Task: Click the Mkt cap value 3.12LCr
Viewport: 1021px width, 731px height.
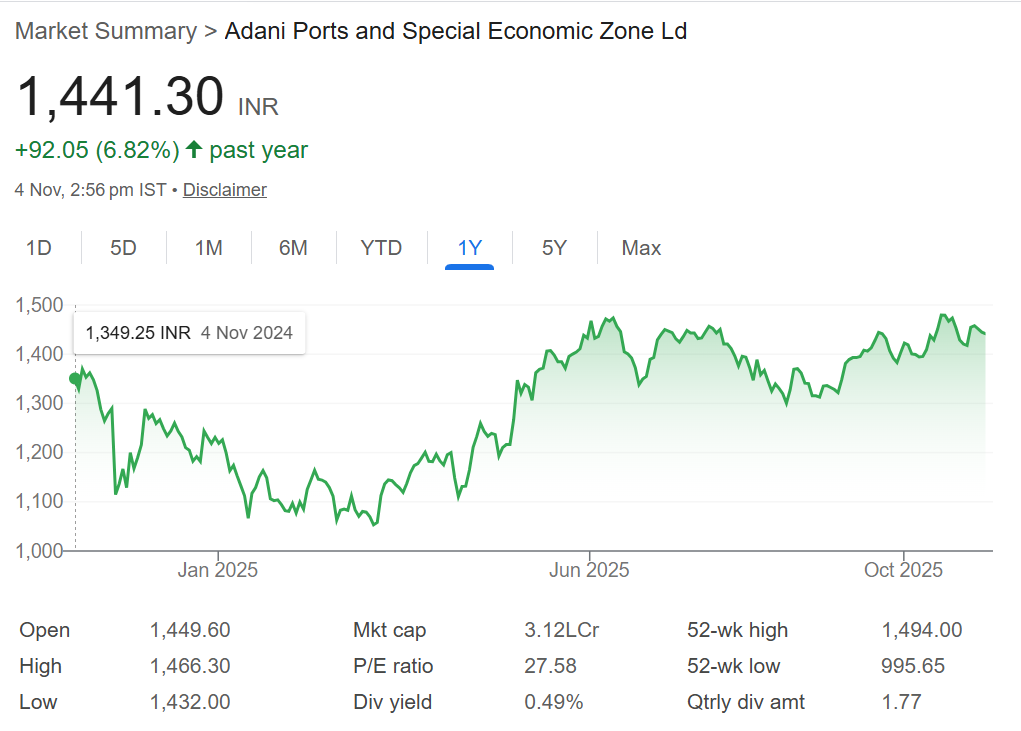Action: point(561,630)
